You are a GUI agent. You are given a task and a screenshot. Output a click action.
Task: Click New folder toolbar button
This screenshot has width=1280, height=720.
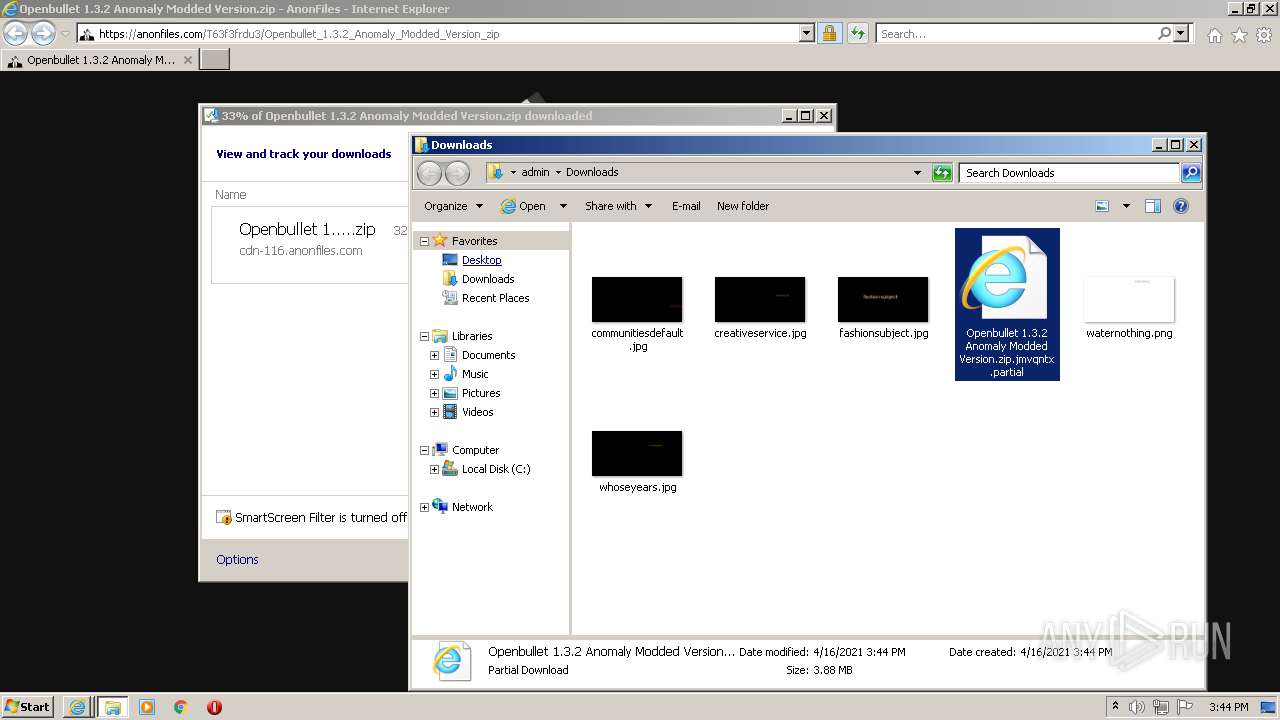click(x=743, y=206)
